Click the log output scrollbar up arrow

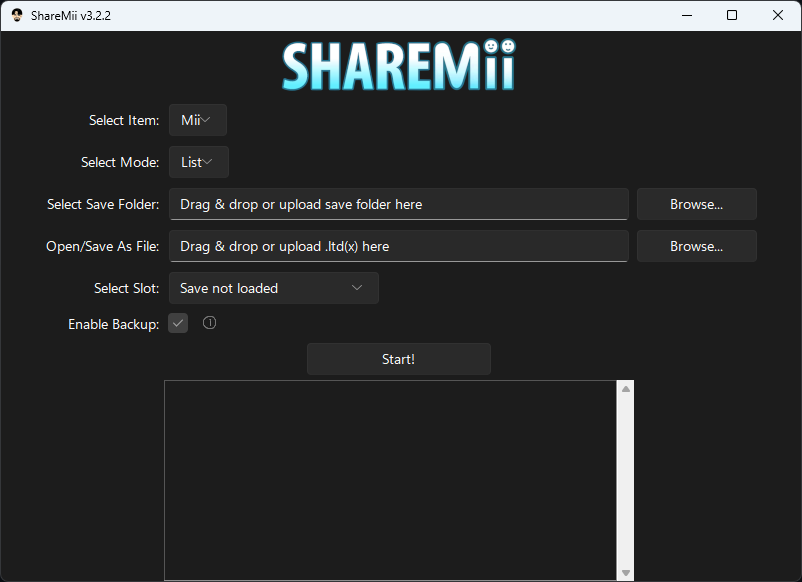626,389
